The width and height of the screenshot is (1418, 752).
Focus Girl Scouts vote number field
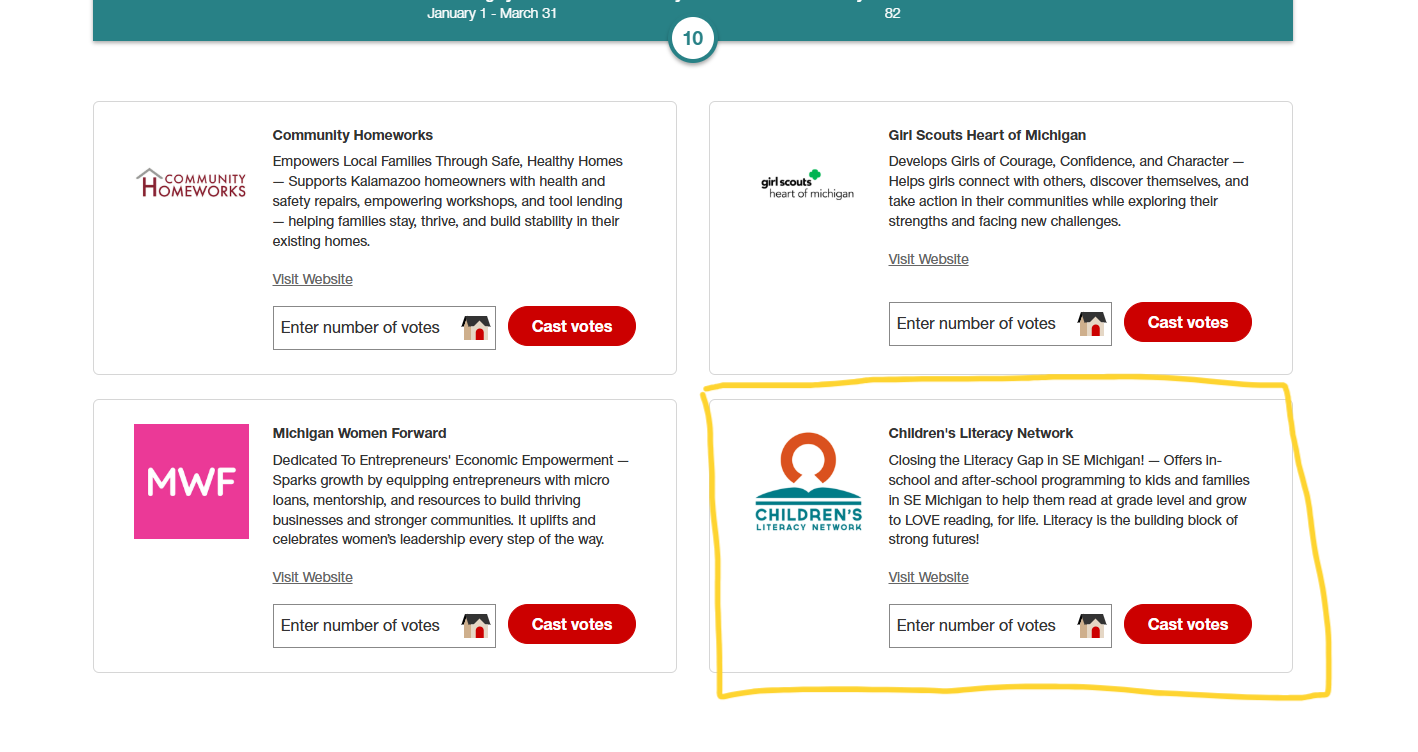[x=1000, y=324]
